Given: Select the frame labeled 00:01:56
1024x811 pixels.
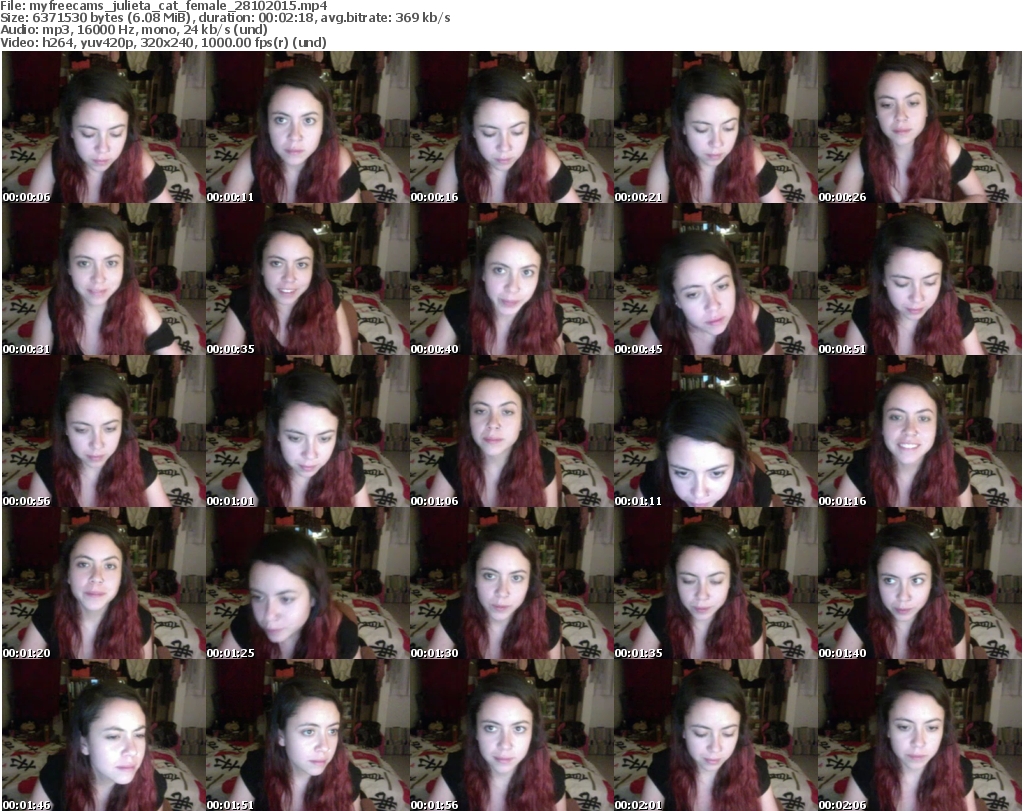Looking at the screenshot, I should point(511,735).
